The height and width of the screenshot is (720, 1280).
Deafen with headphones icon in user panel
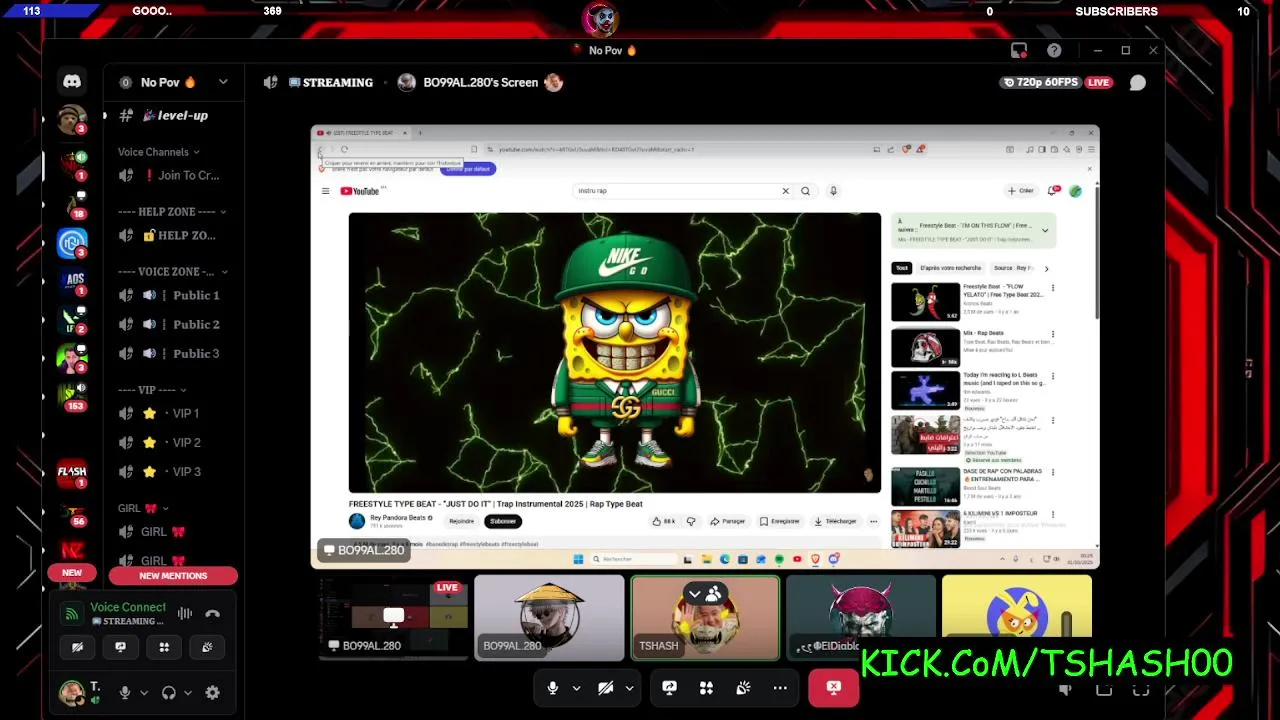coord(168,692)
